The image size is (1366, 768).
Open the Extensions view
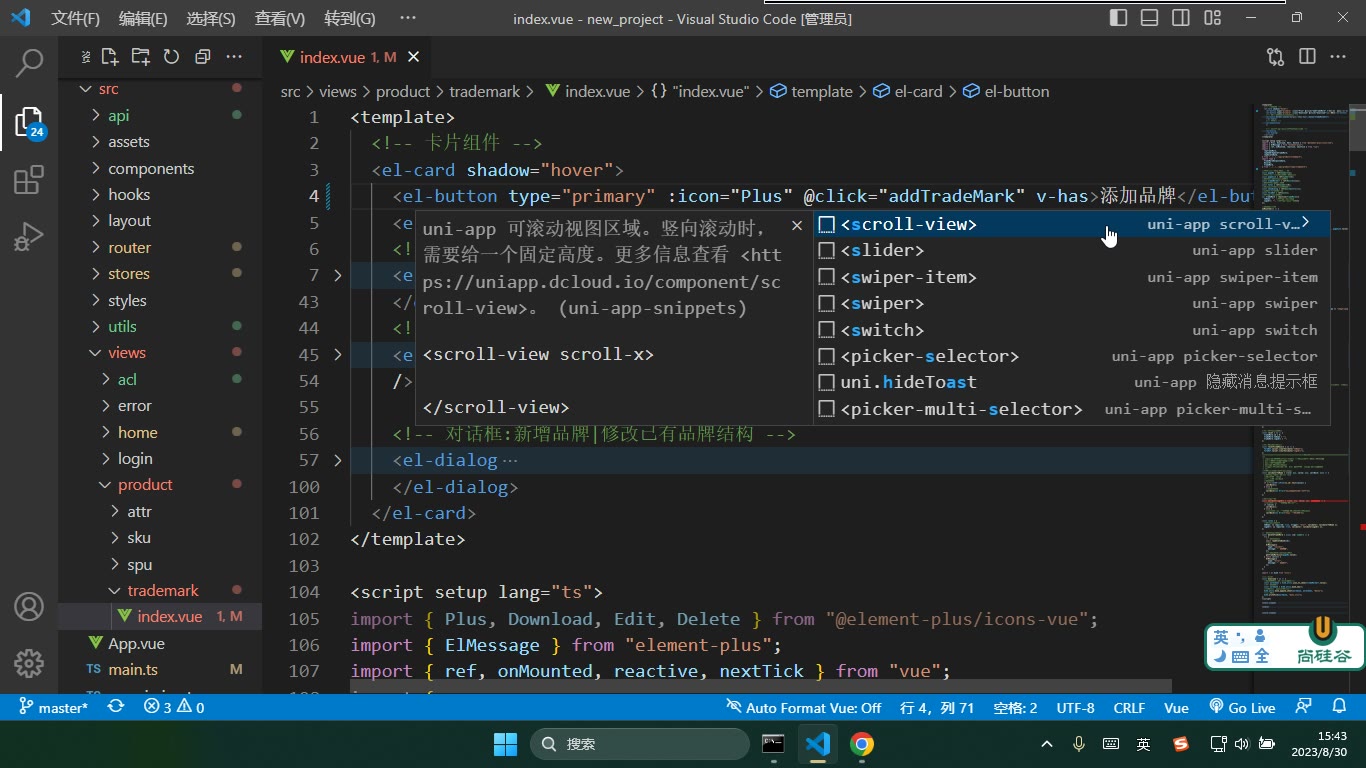point(29,180)
